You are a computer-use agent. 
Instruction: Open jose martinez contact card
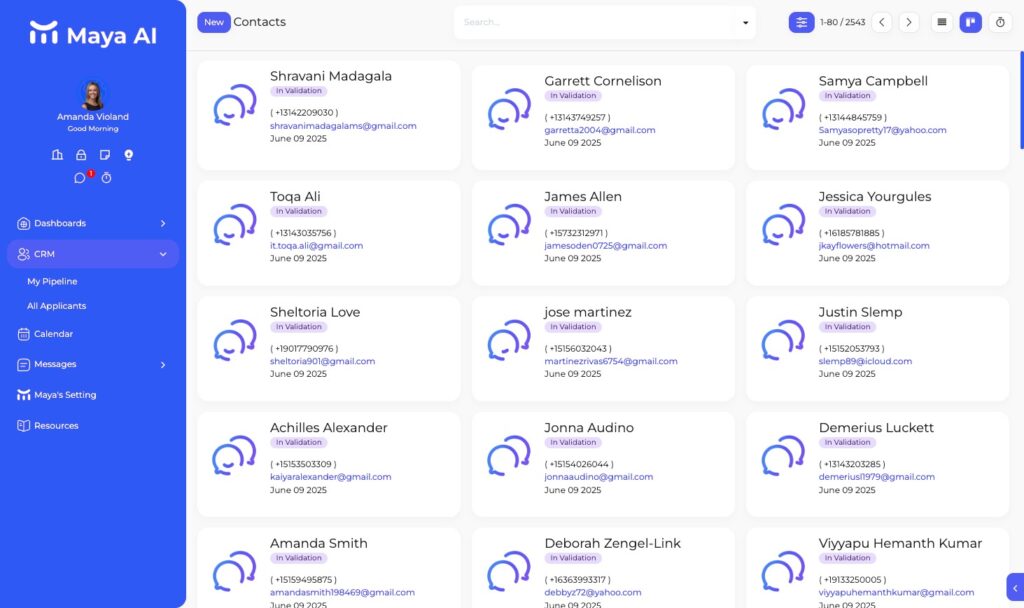(x=603, y=349)
